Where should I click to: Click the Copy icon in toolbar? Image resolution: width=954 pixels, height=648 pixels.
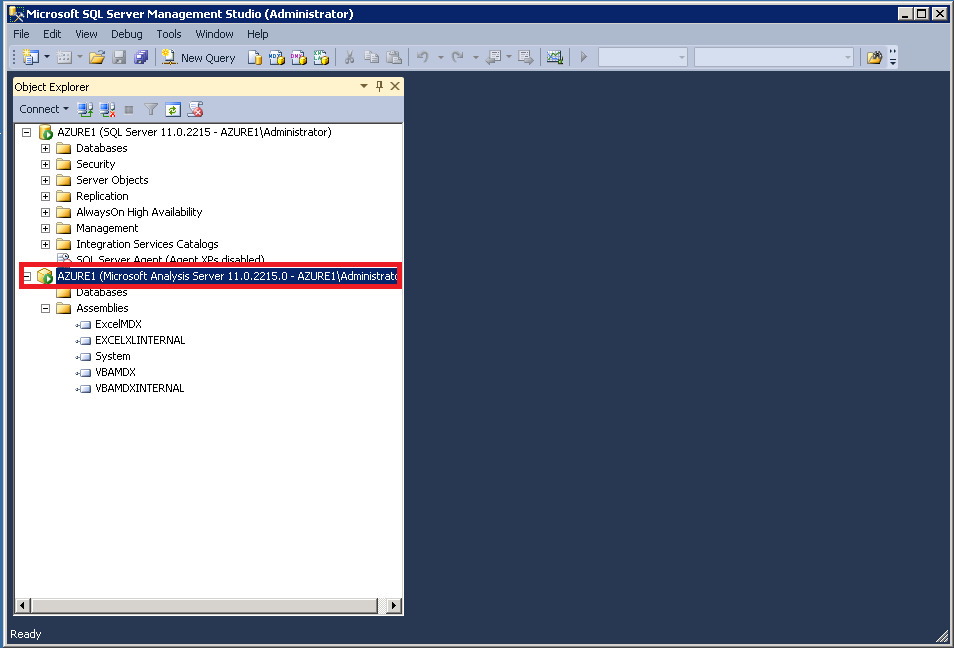[x=371, y=58]
